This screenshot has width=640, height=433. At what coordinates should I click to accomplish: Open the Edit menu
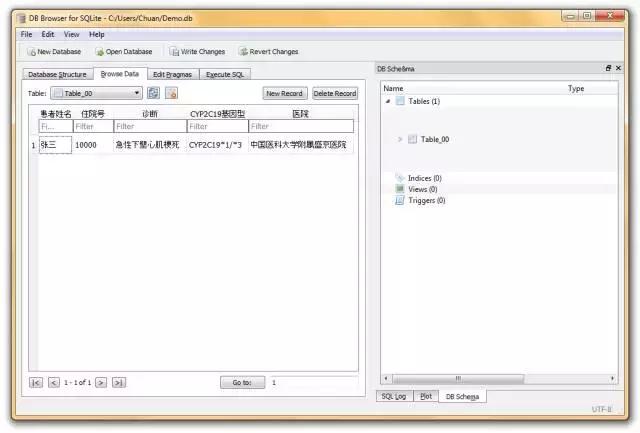tap(48, 34)
